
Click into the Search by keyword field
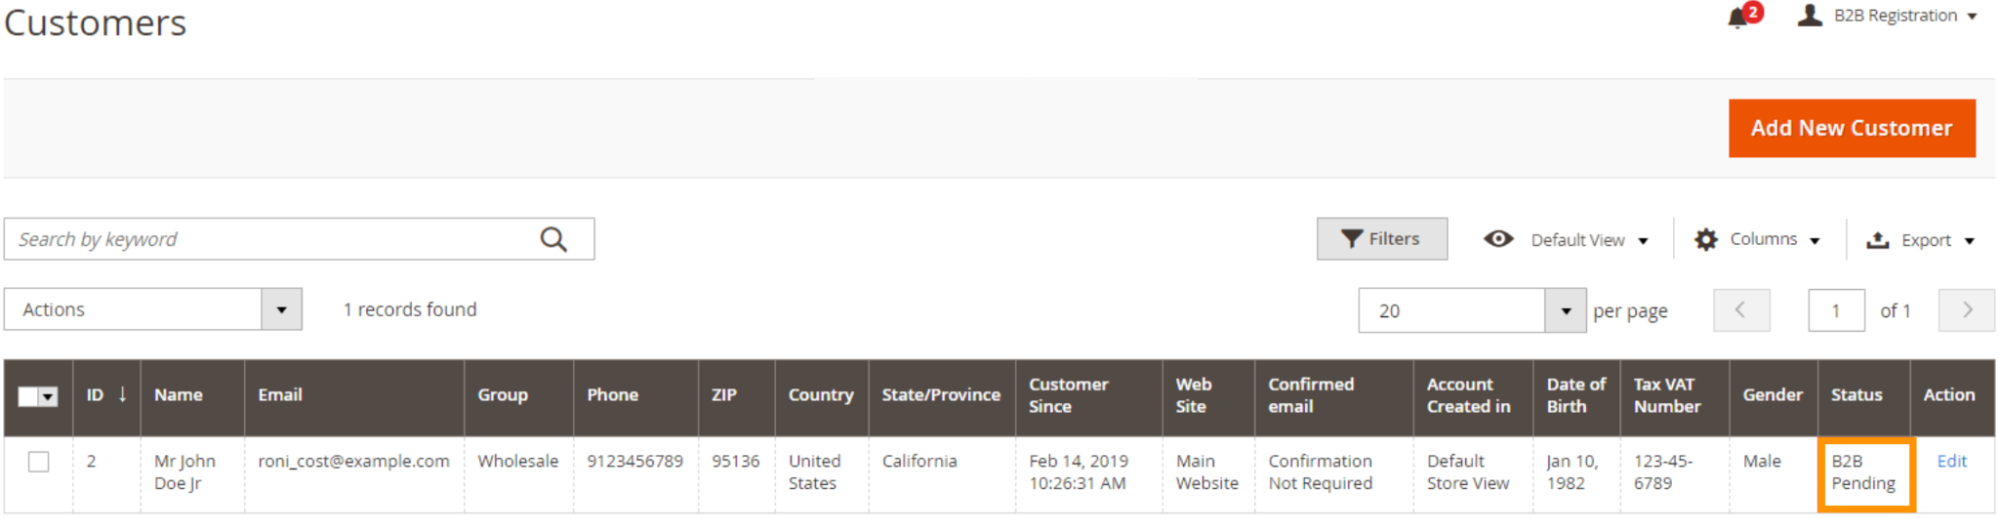[270, 240]
